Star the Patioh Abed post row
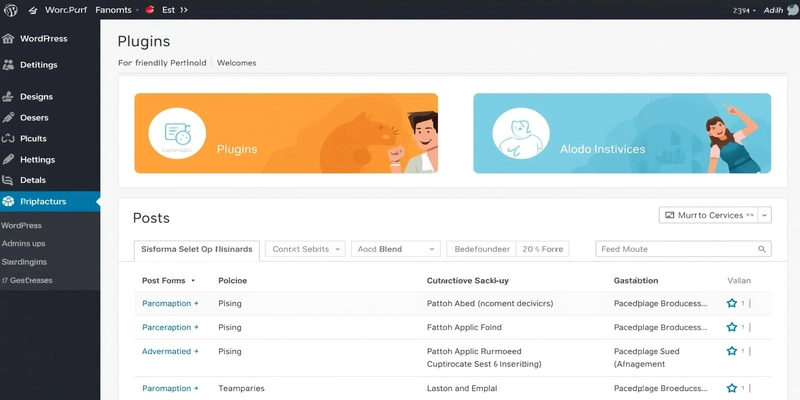 click(x=732, y=303)
